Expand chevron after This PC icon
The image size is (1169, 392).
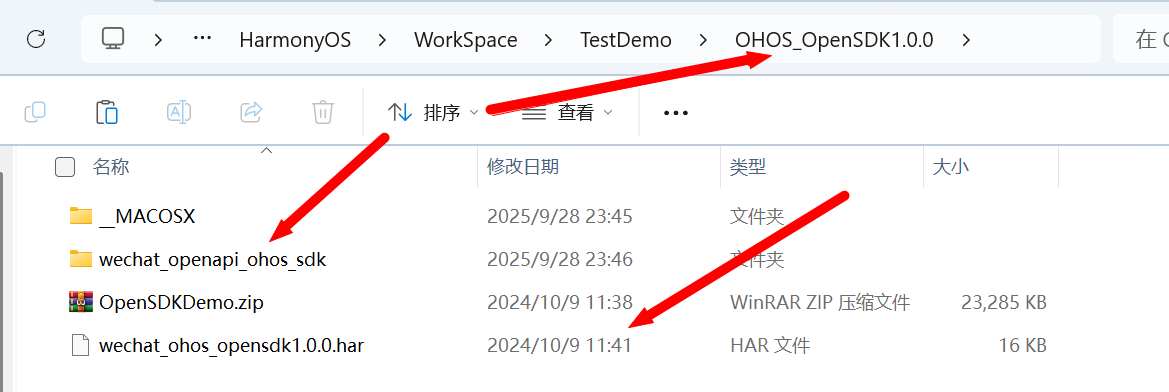tap(158, 39)
